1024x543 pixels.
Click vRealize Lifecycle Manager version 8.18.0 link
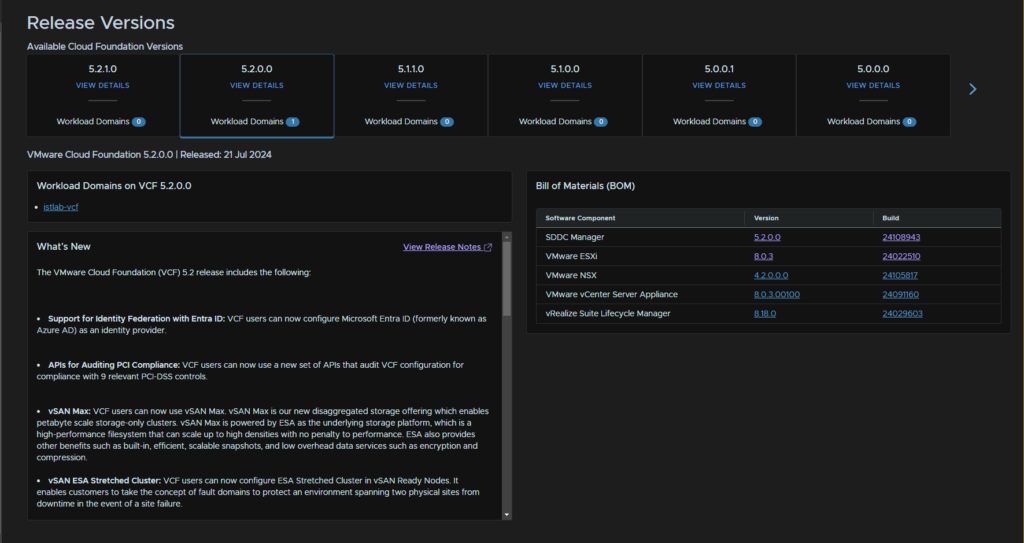[x=765, y=314]
